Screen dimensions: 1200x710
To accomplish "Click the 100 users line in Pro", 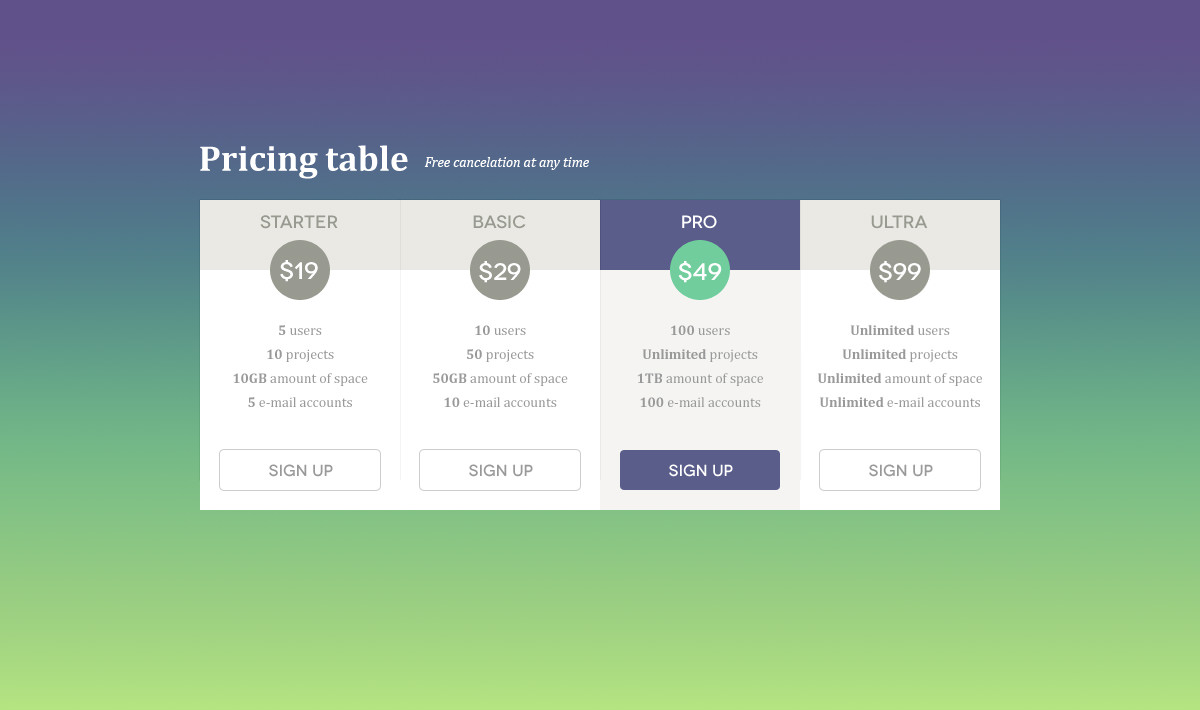I will 700,331.
